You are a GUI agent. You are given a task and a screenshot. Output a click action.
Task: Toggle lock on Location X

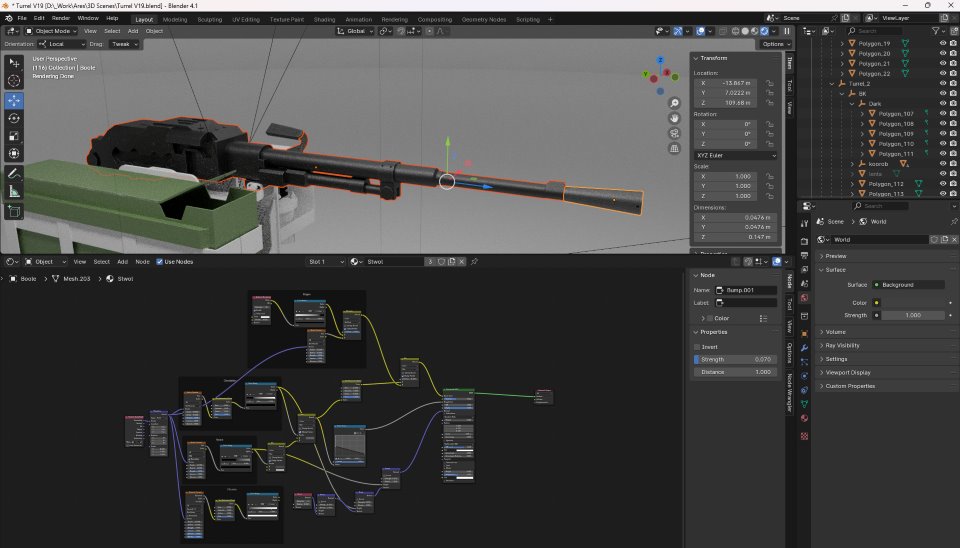(x=770, y=83)
